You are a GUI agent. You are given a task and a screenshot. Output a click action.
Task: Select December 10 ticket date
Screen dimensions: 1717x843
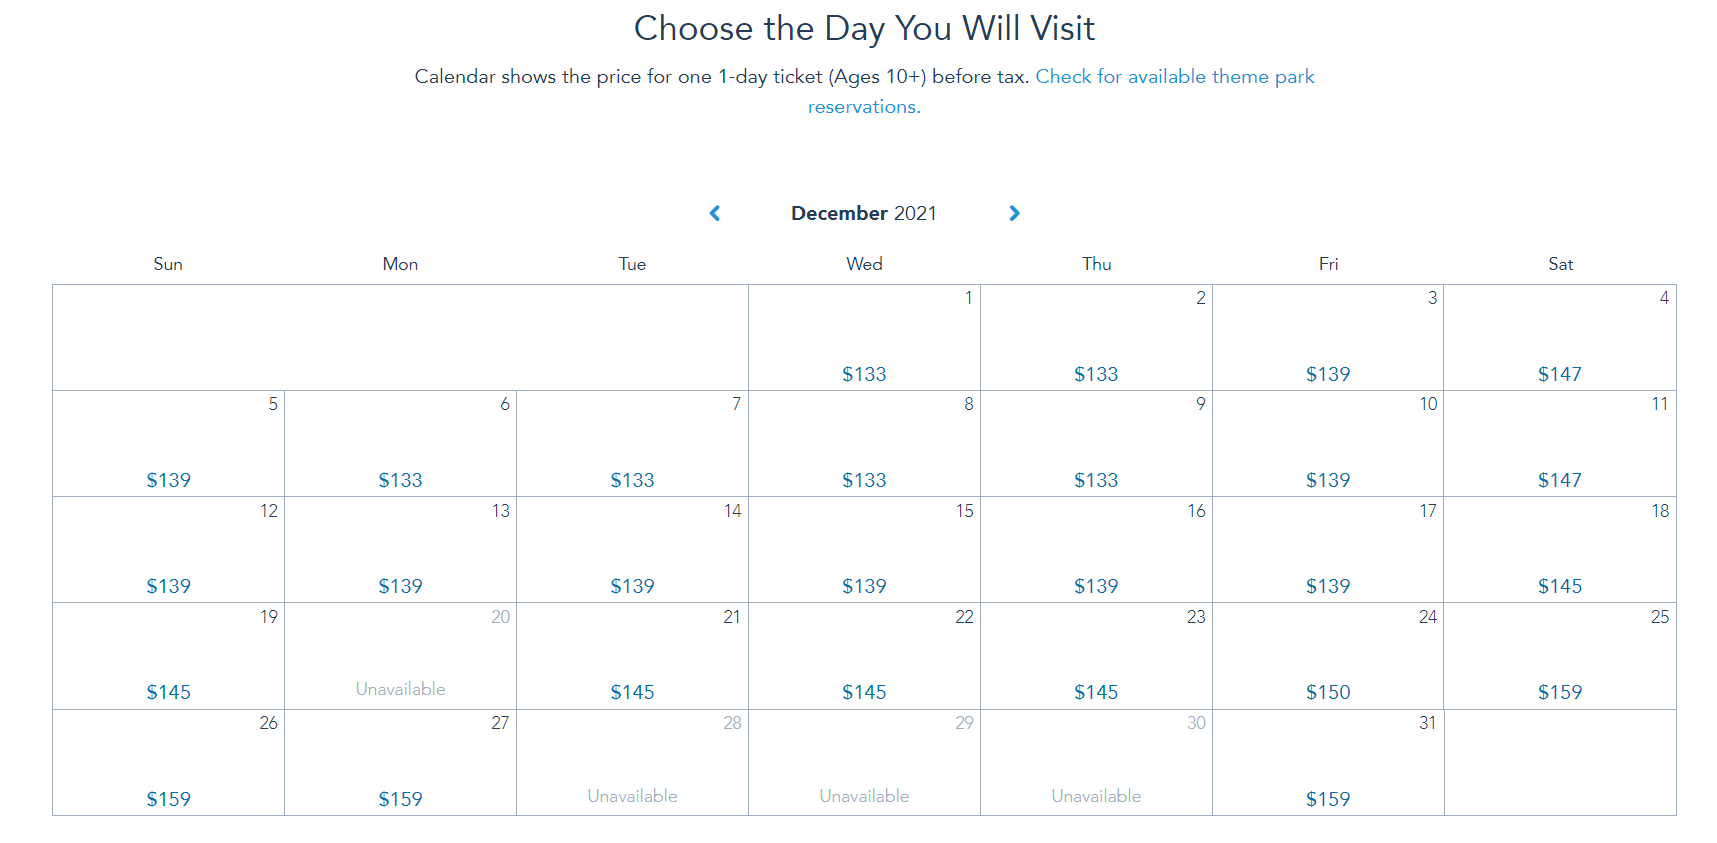(1328, 444)
